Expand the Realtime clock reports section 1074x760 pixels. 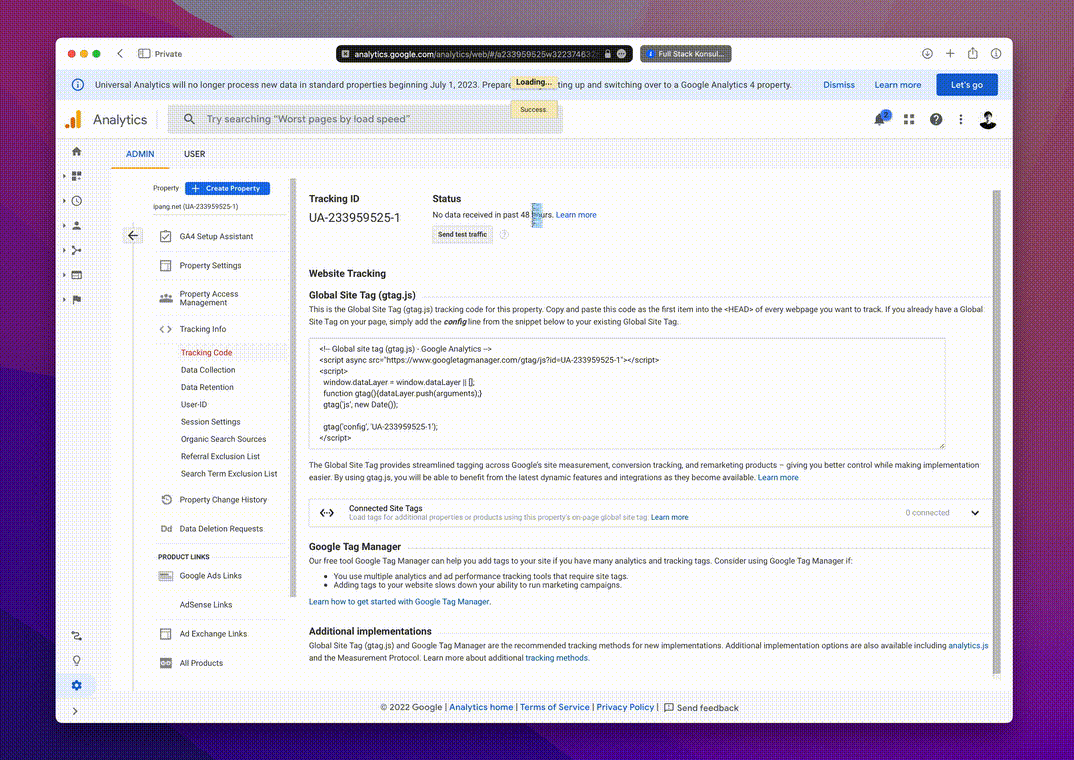(x=76, y=201)
